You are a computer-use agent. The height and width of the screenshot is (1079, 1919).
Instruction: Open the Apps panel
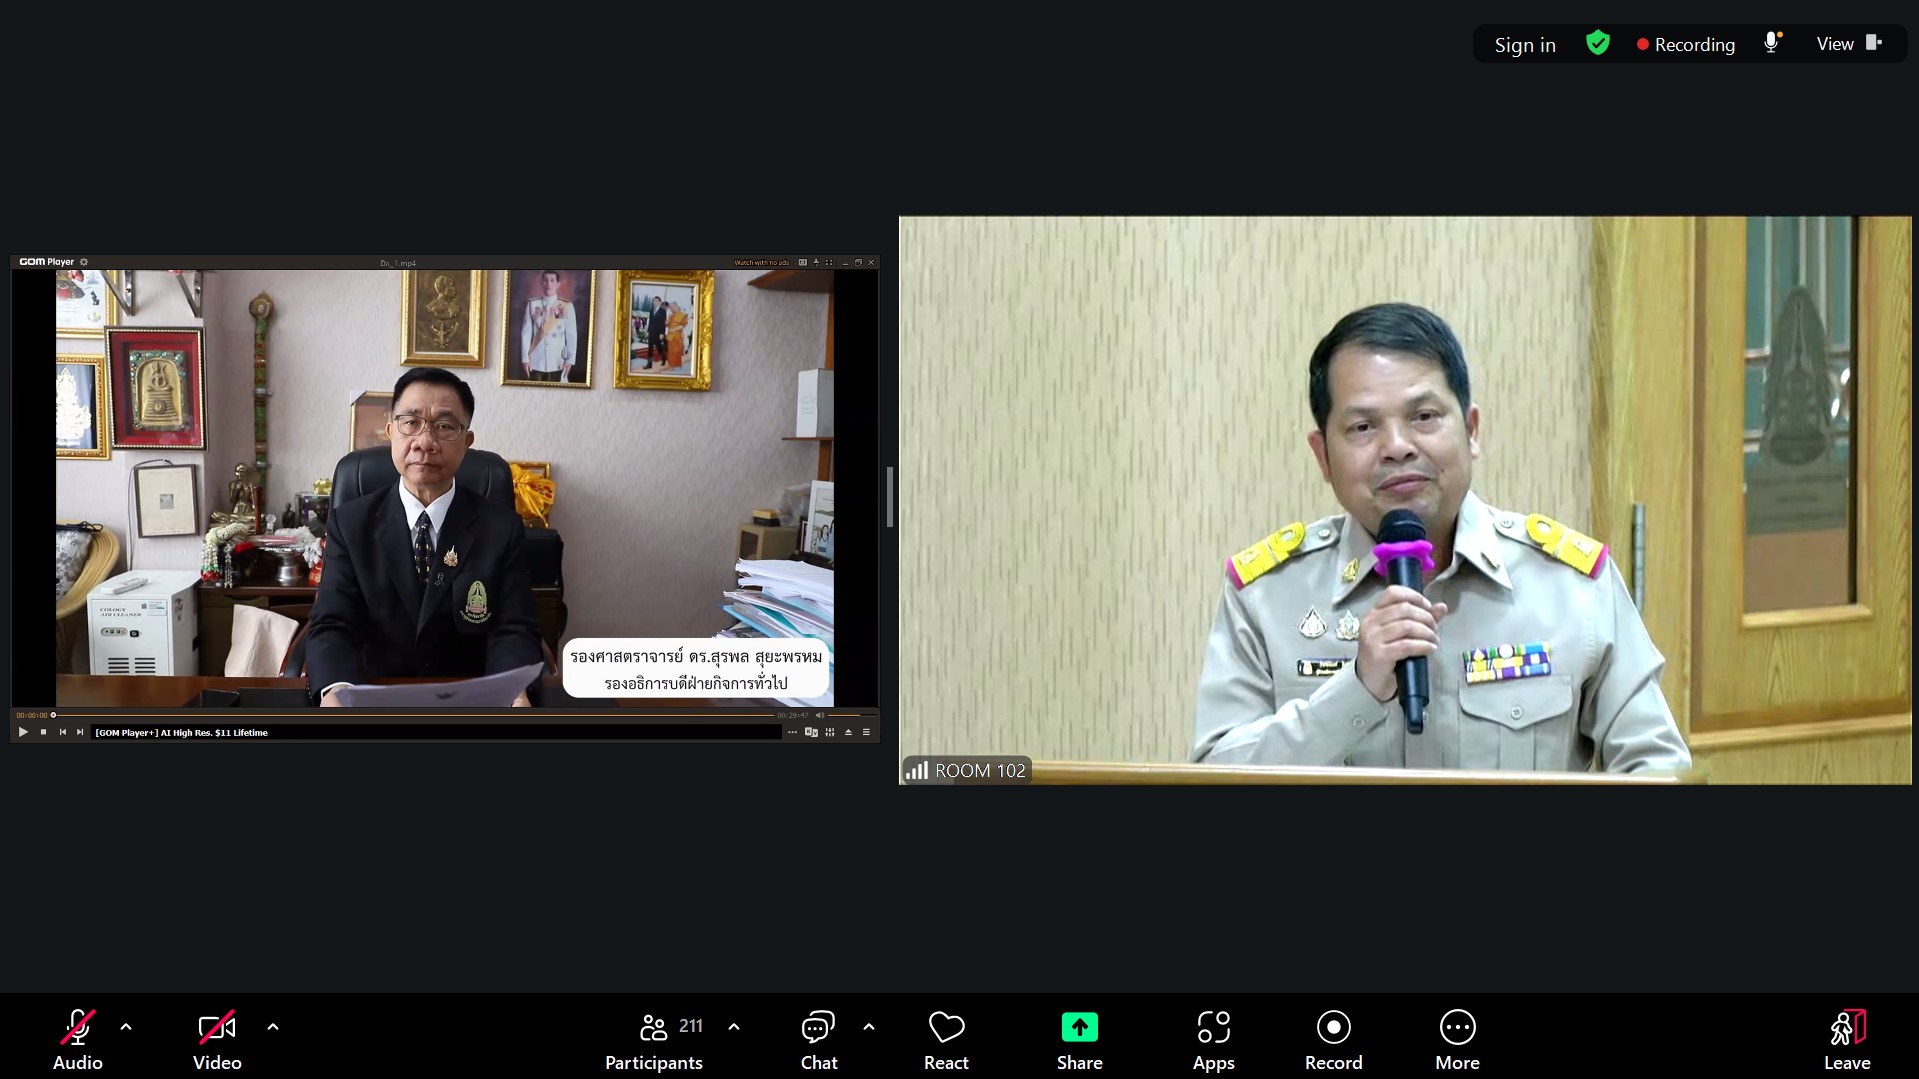(1213, 1040)
